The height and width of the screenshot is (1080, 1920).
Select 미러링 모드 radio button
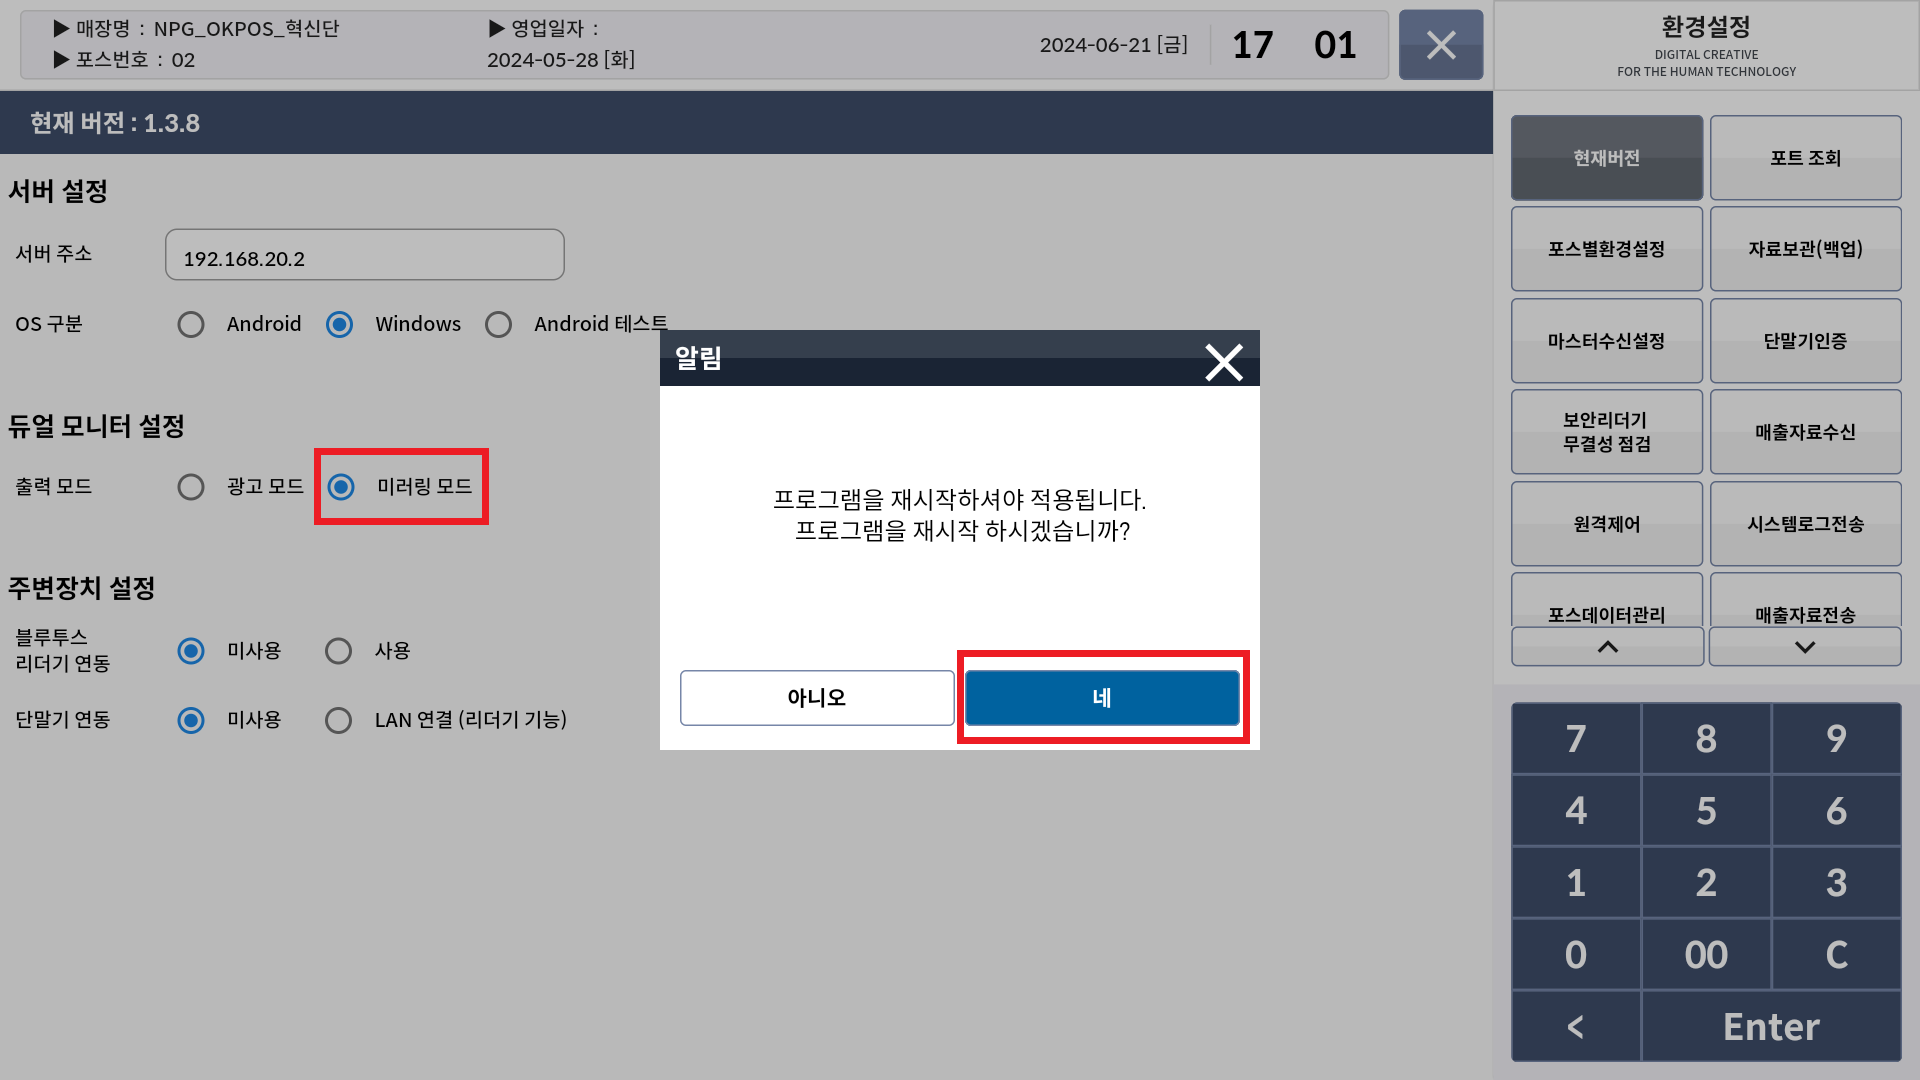[x=341, y=487]
